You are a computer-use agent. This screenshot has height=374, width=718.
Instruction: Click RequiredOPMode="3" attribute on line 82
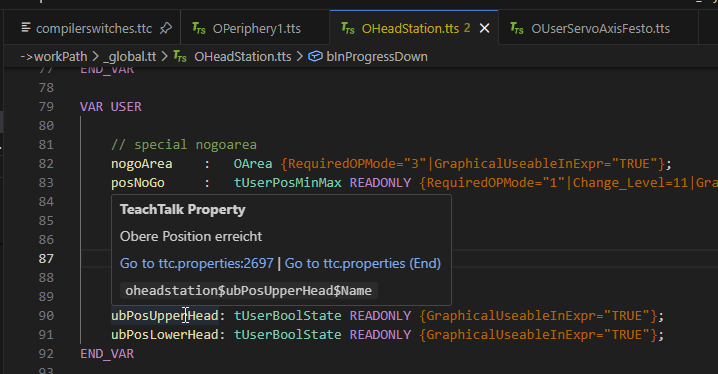point(357,163)
